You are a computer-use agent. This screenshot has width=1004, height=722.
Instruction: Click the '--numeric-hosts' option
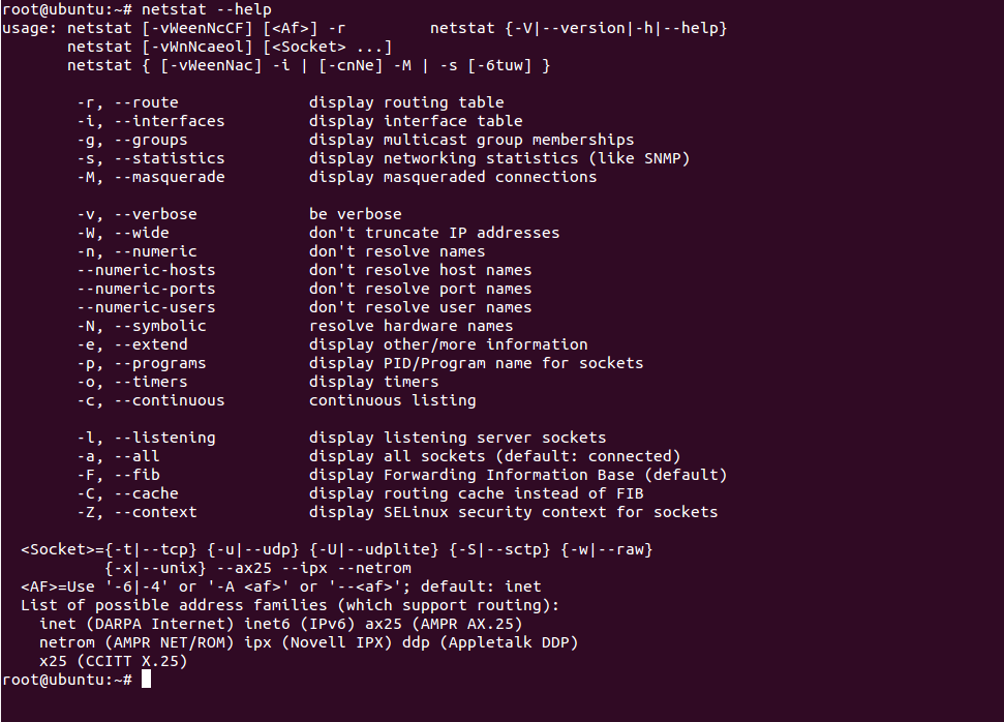pyautogui.click(x=147, y=270)
